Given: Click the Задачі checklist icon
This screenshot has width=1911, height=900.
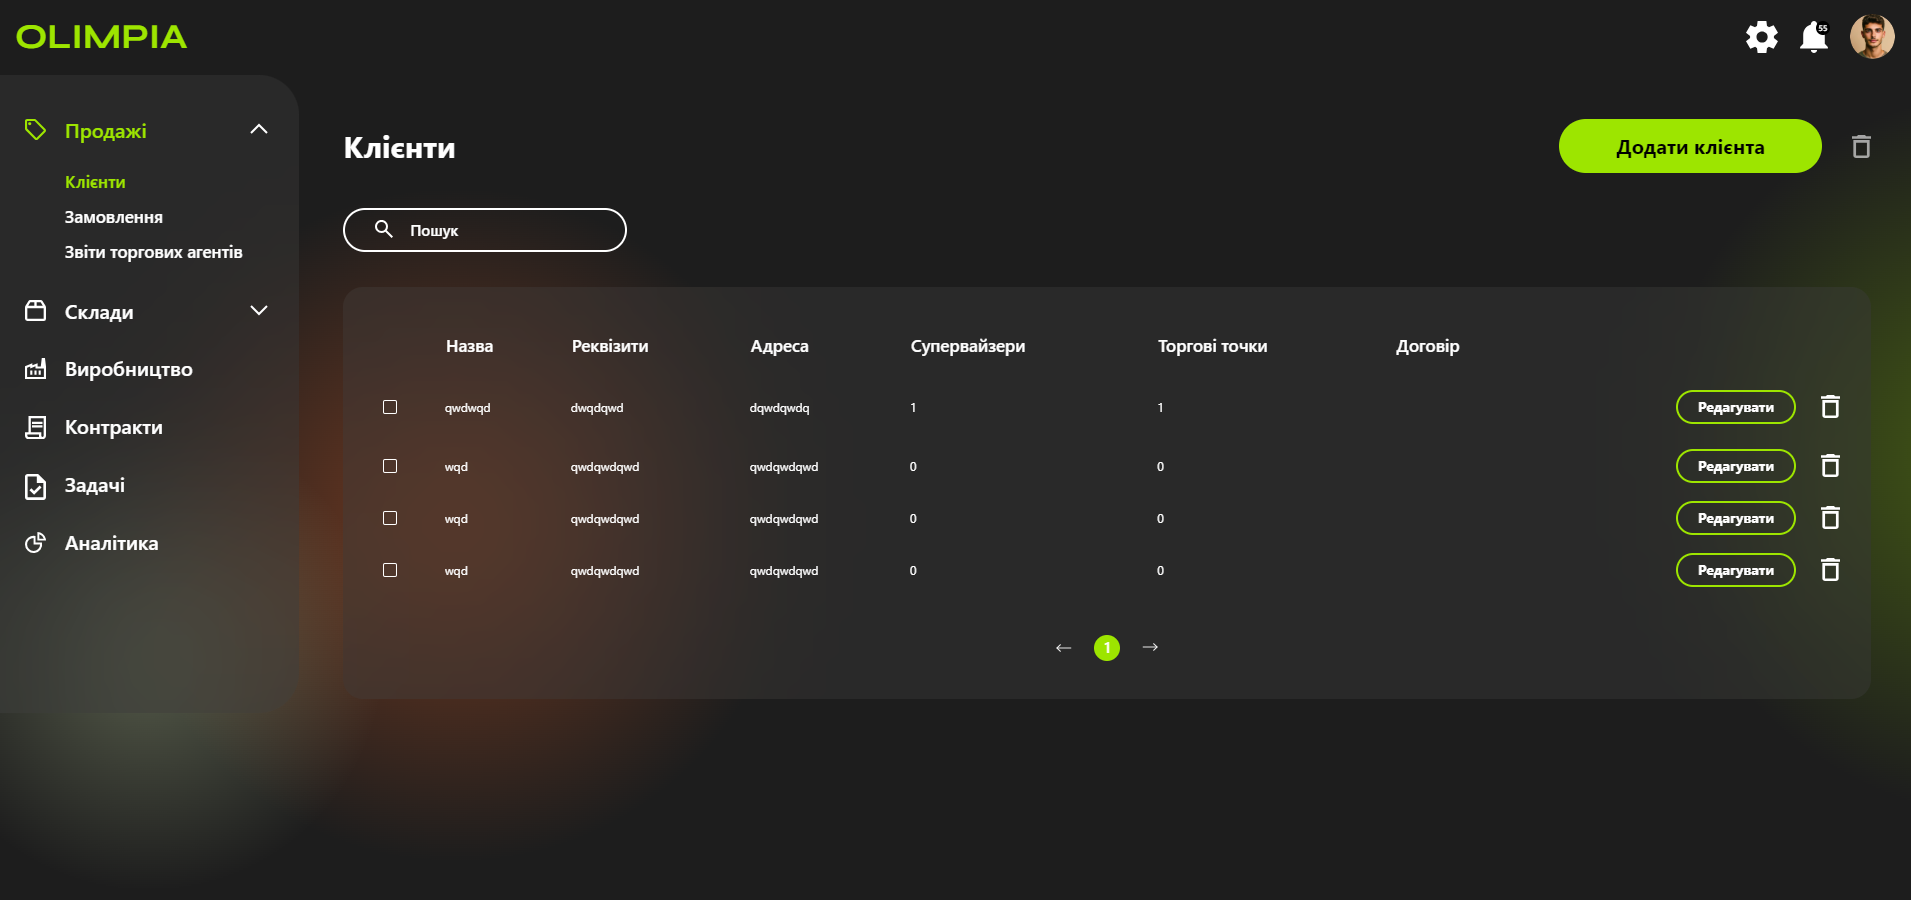Looking at the screenshot, I should tap(35, 486).
